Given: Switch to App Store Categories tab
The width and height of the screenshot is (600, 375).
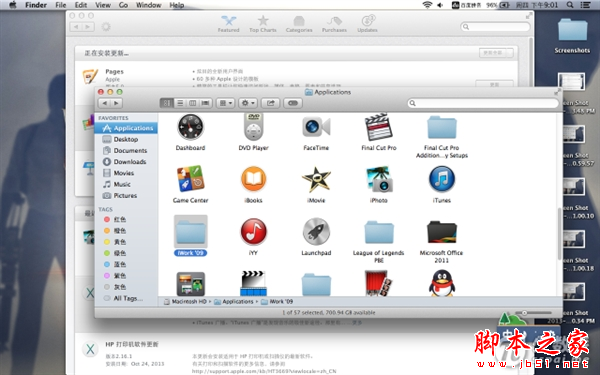Looking at the screenshot, I should coord(299,24).
